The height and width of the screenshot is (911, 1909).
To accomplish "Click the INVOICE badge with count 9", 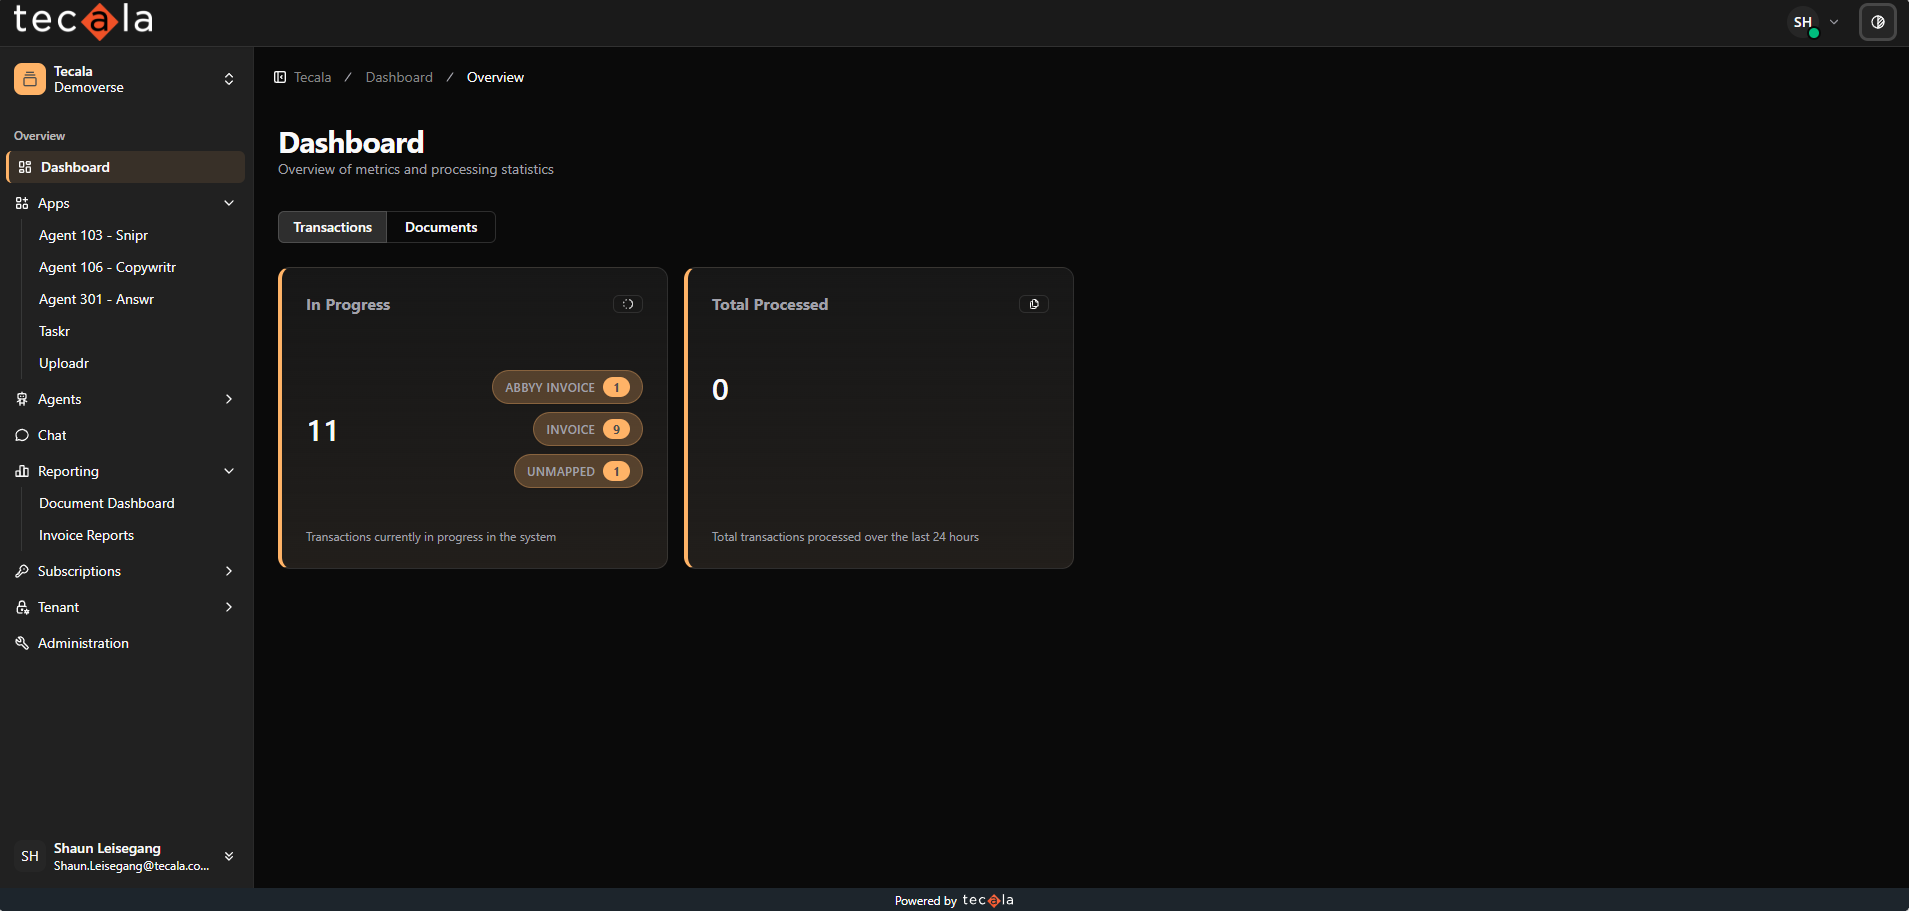I will (x=588, y=429).
